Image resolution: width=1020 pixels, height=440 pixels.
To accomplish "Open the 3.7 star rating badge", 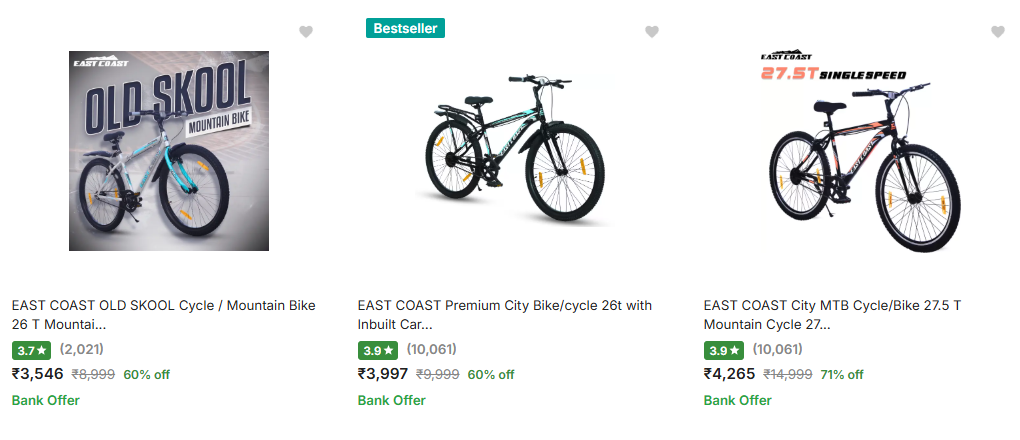I will click(x=31, y=350).
